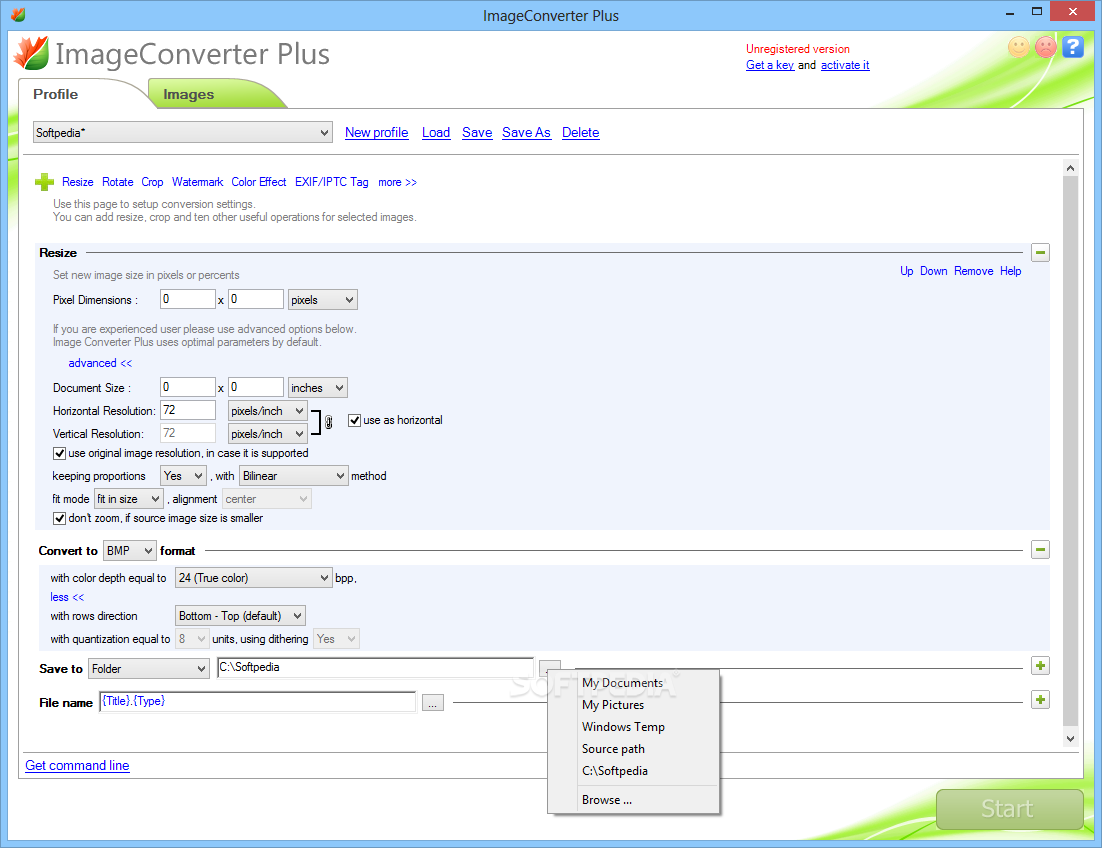The image size is (1102, 848).
Task: Open the pixels unit dropdown
Action: [323, 300]
